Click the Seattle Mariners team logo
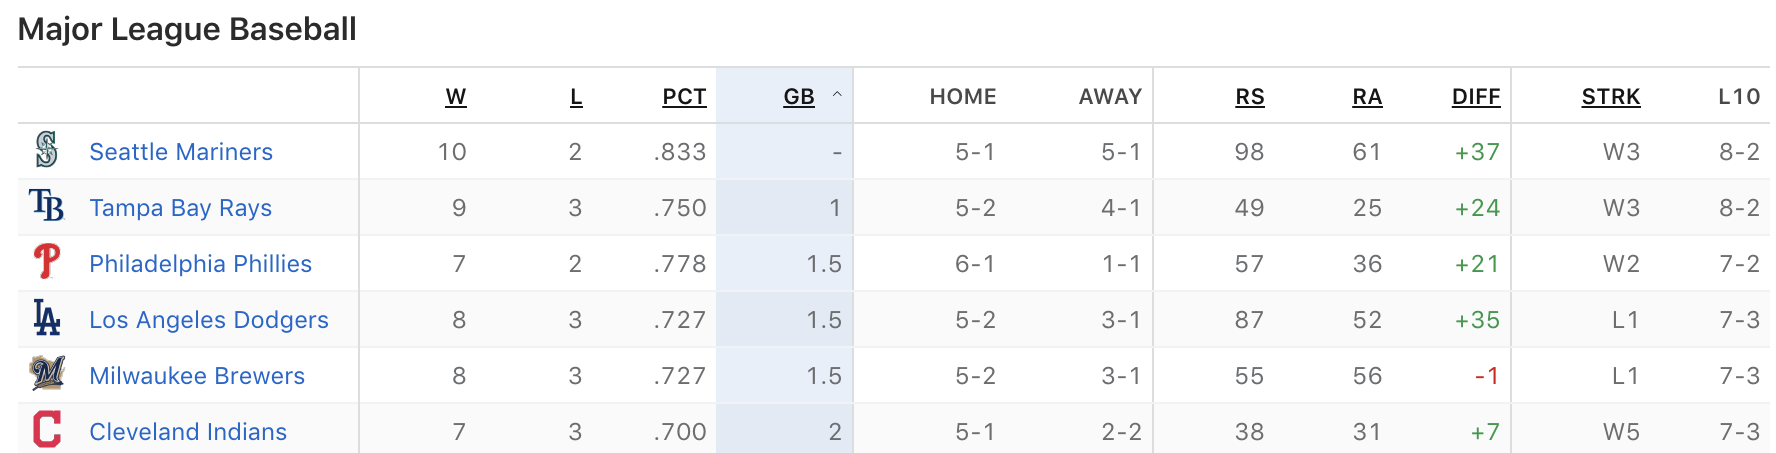The image size is (1776, 453). click(46, 151)
